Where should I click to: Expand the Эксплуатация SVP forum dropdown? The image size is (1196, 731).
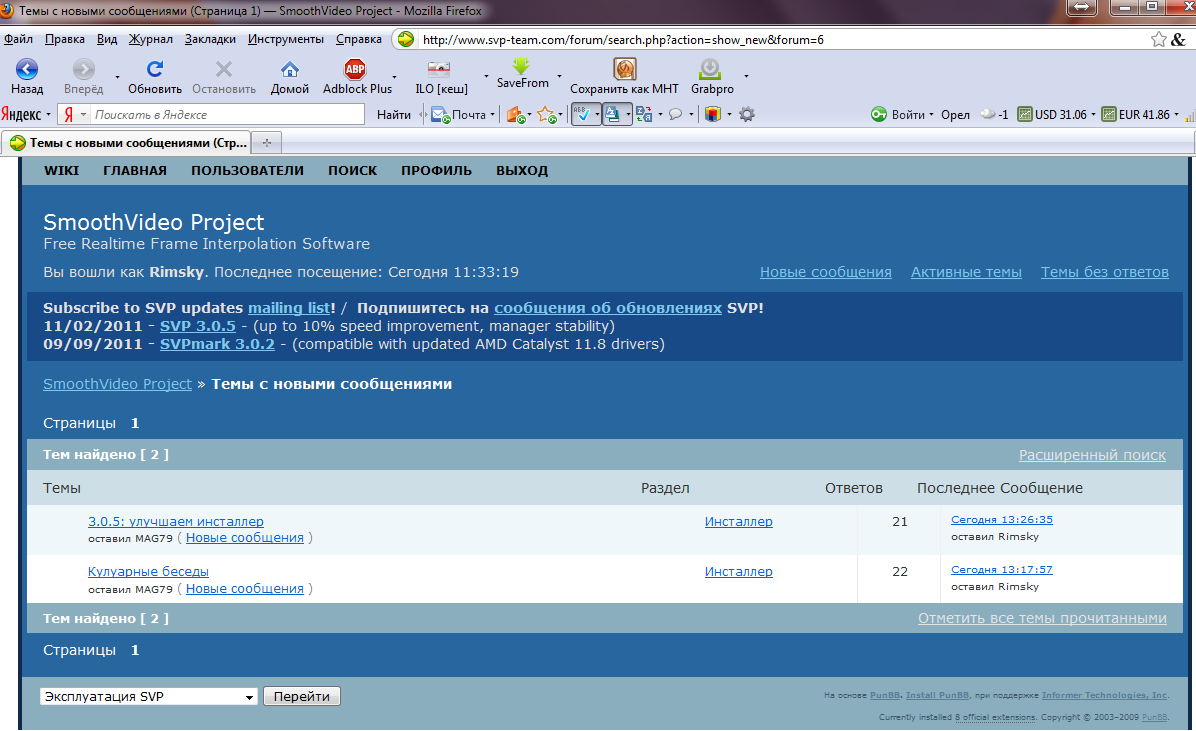coord(149,696)
